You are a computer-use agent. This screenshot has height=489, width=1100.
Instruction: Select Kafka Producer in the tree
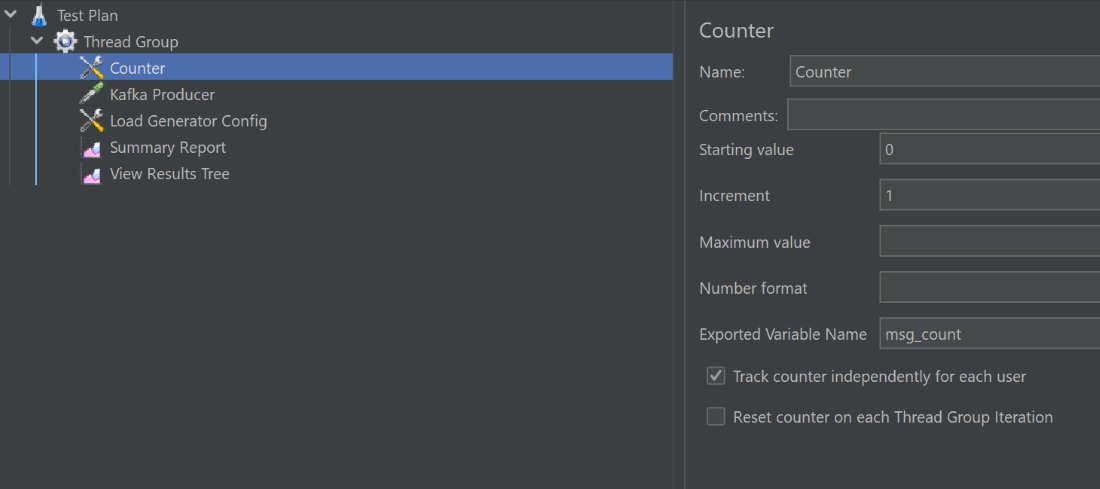coord(162,95)
